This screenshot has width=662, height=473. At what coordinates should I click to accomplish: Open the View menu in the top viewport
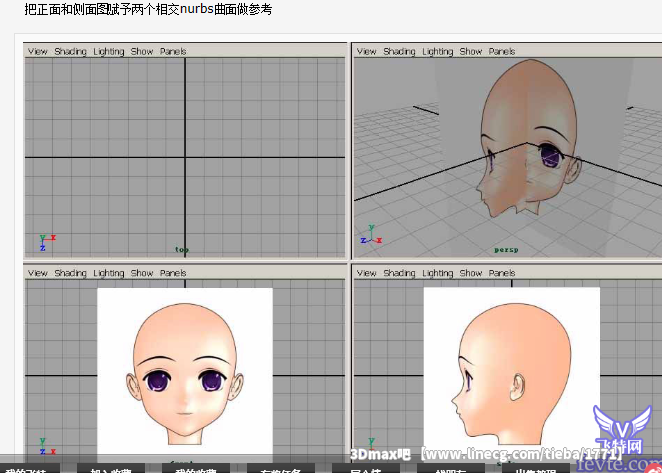38,52
